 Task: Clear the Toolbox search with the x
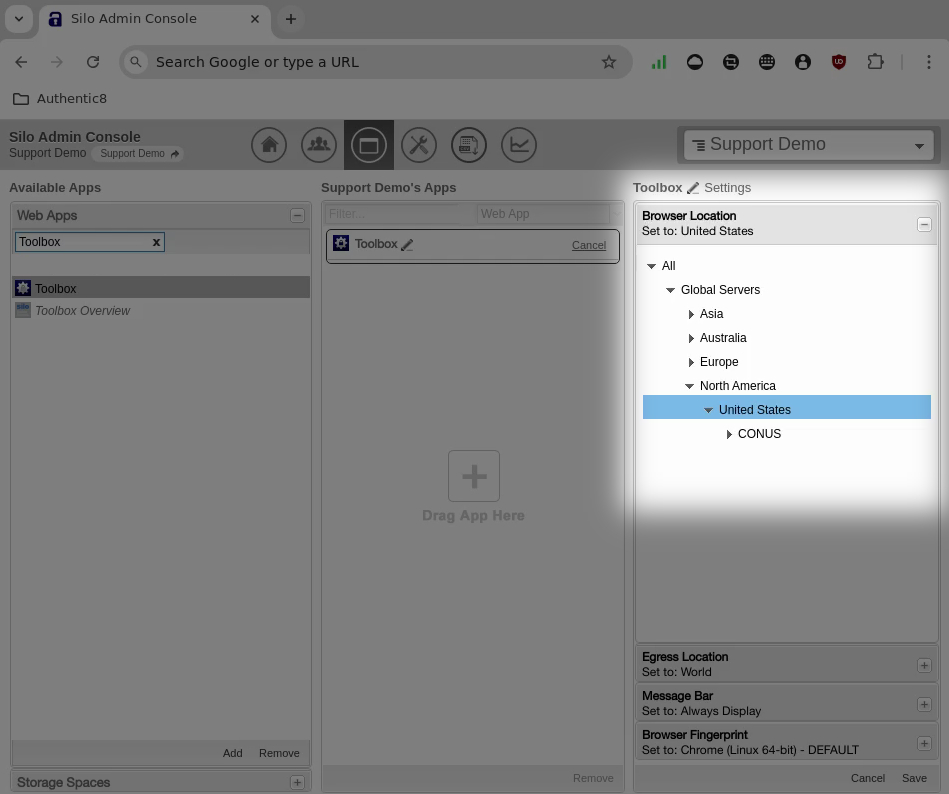(156, 242)
